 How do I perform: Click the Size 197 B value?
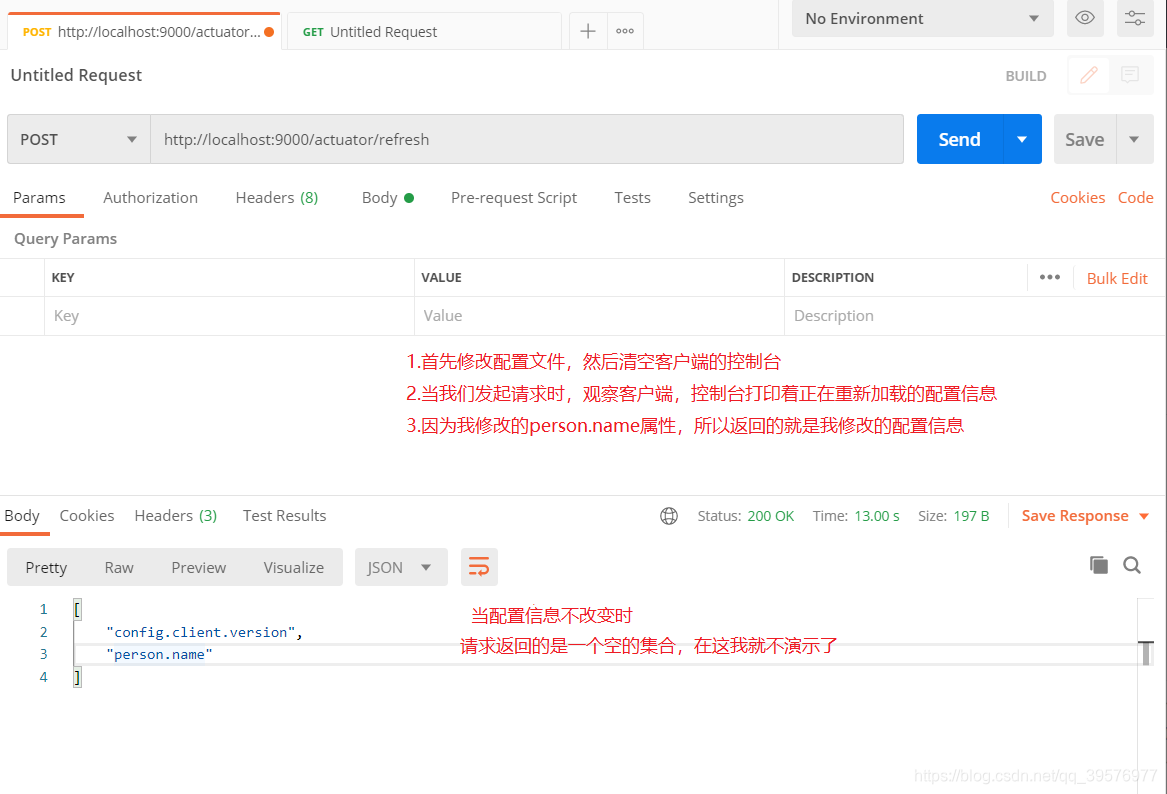click(971, 516)
